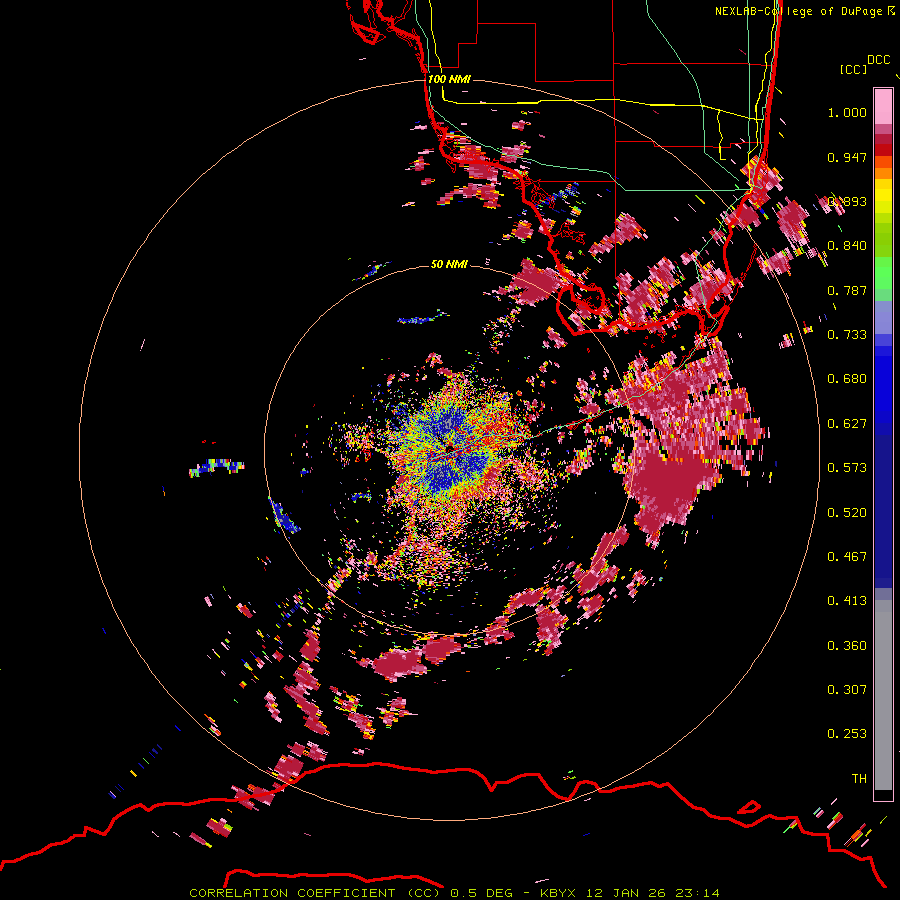Click the 0.573 legend value
This screenshot has height=900, width=900.
click(847, 468)
